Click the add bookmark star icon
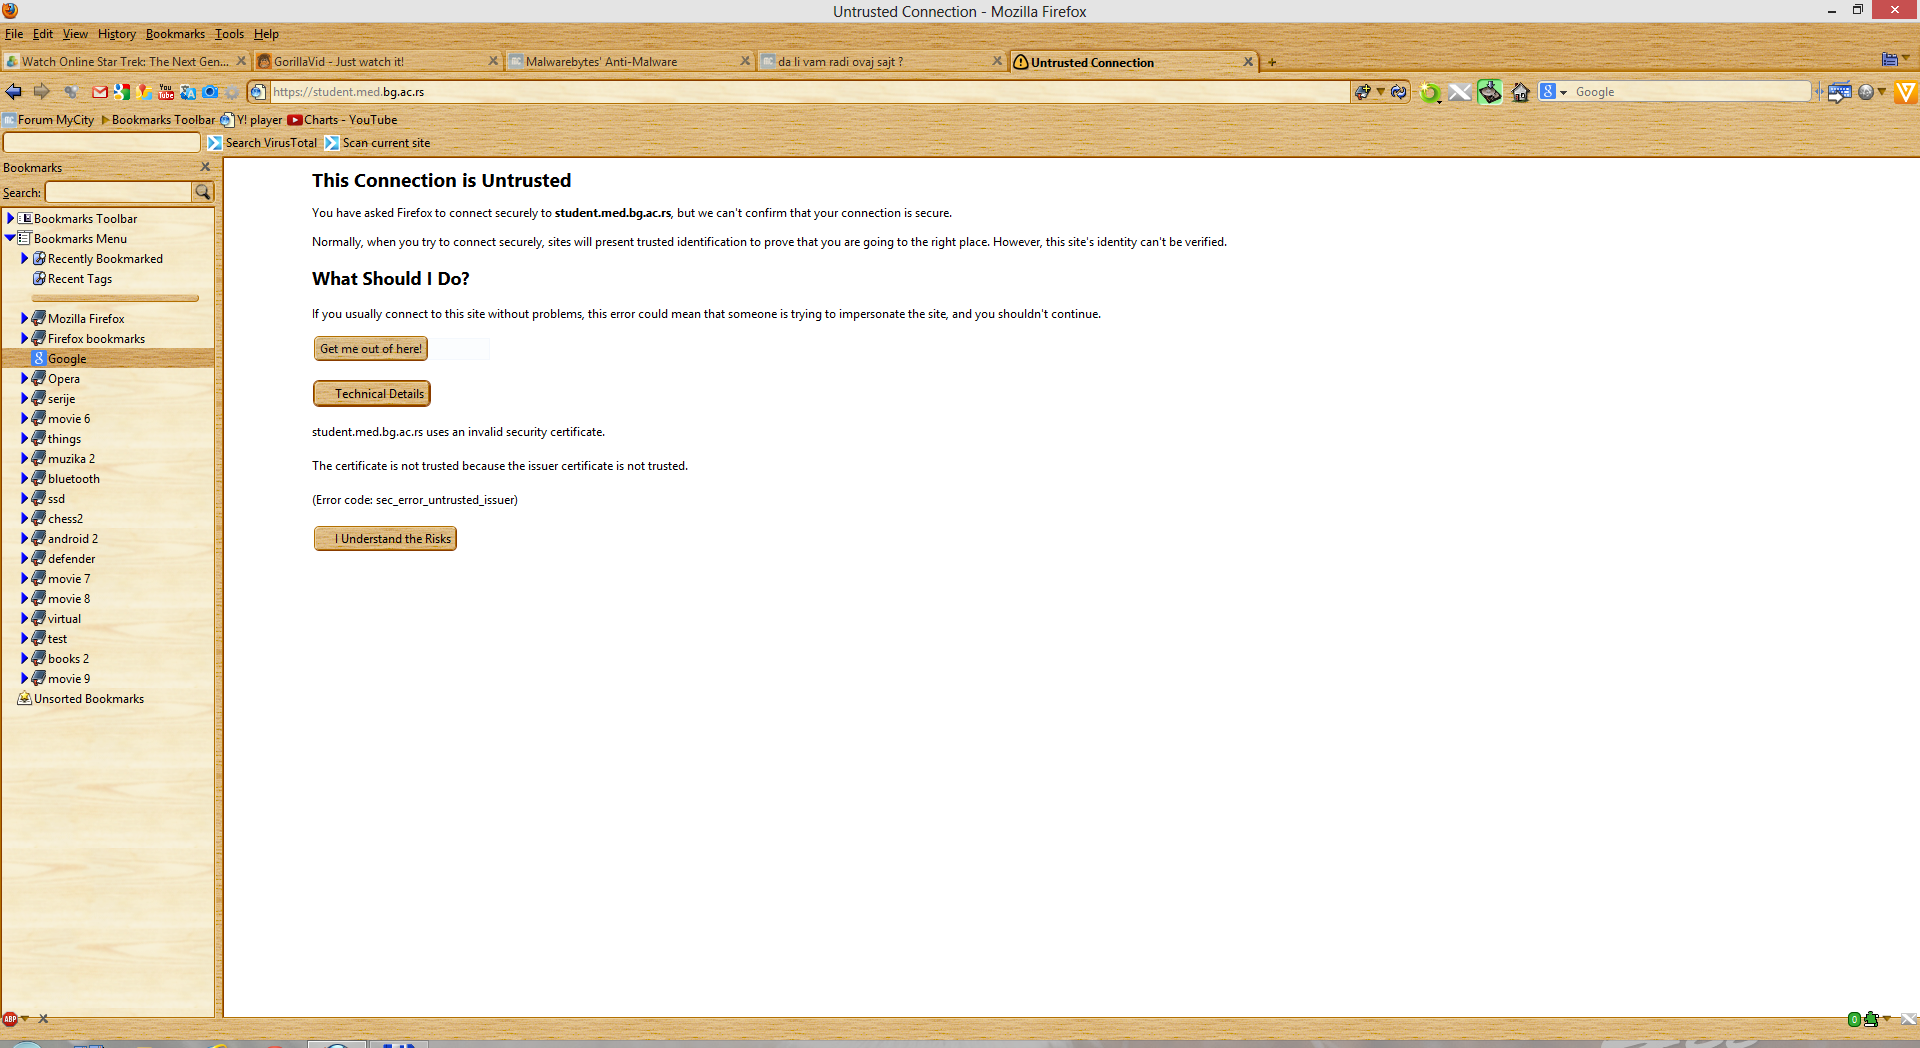 (1362, 92)
